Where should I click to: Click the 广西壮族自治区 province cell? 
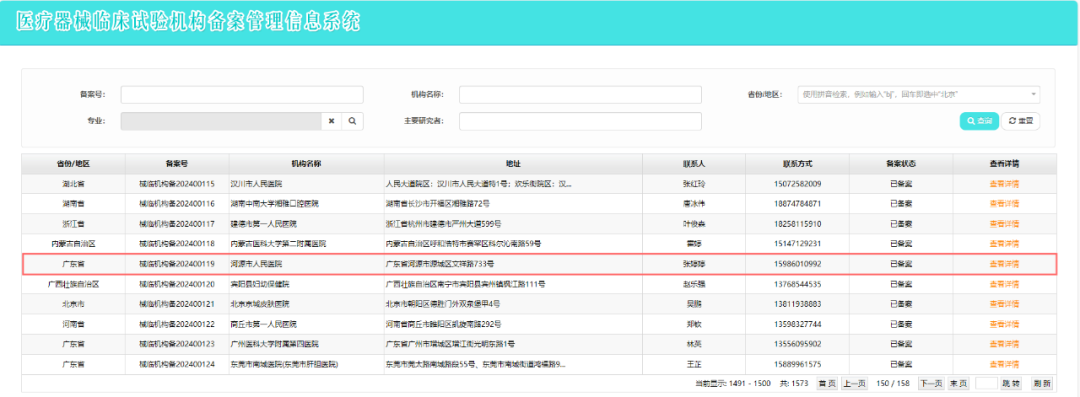(x=74, y=284)
